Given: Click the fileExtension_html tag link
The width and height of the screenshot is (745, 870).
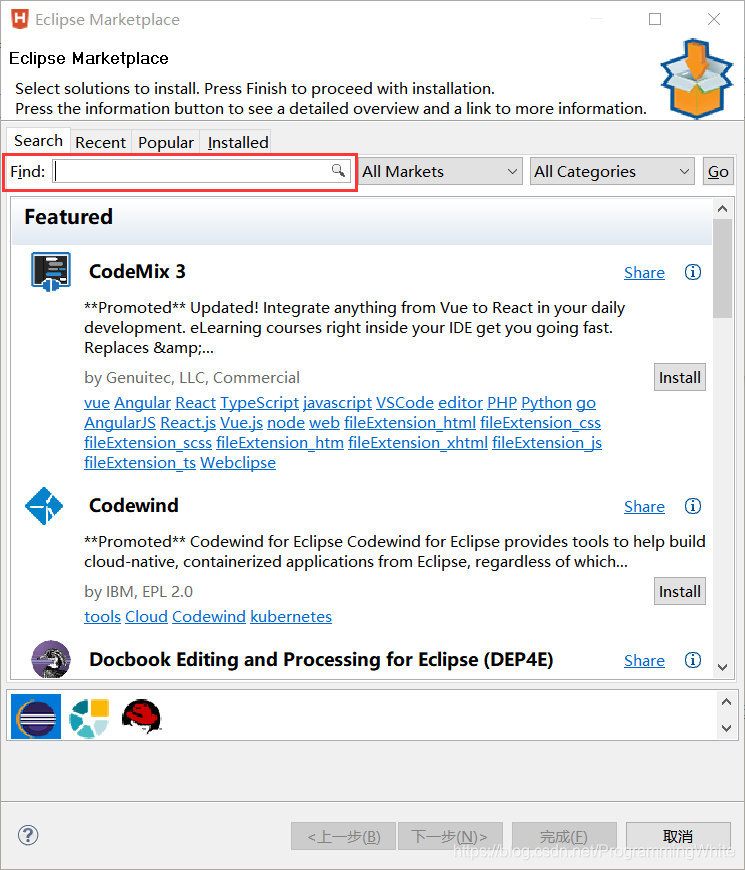Looking at the screenshot, I should pos(410,423).
